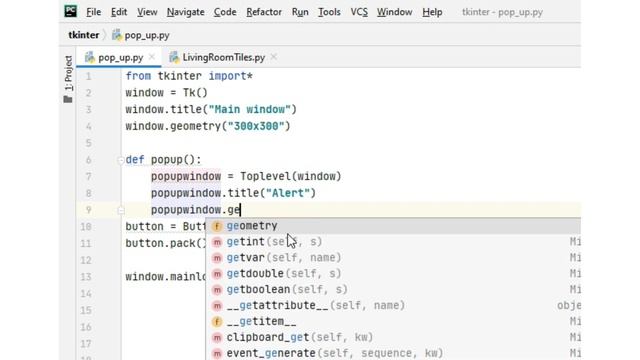Click the file icon in pop_up.py breadcrumb
The height and width of the screenshot is (360, 640).
click(117, 35)
